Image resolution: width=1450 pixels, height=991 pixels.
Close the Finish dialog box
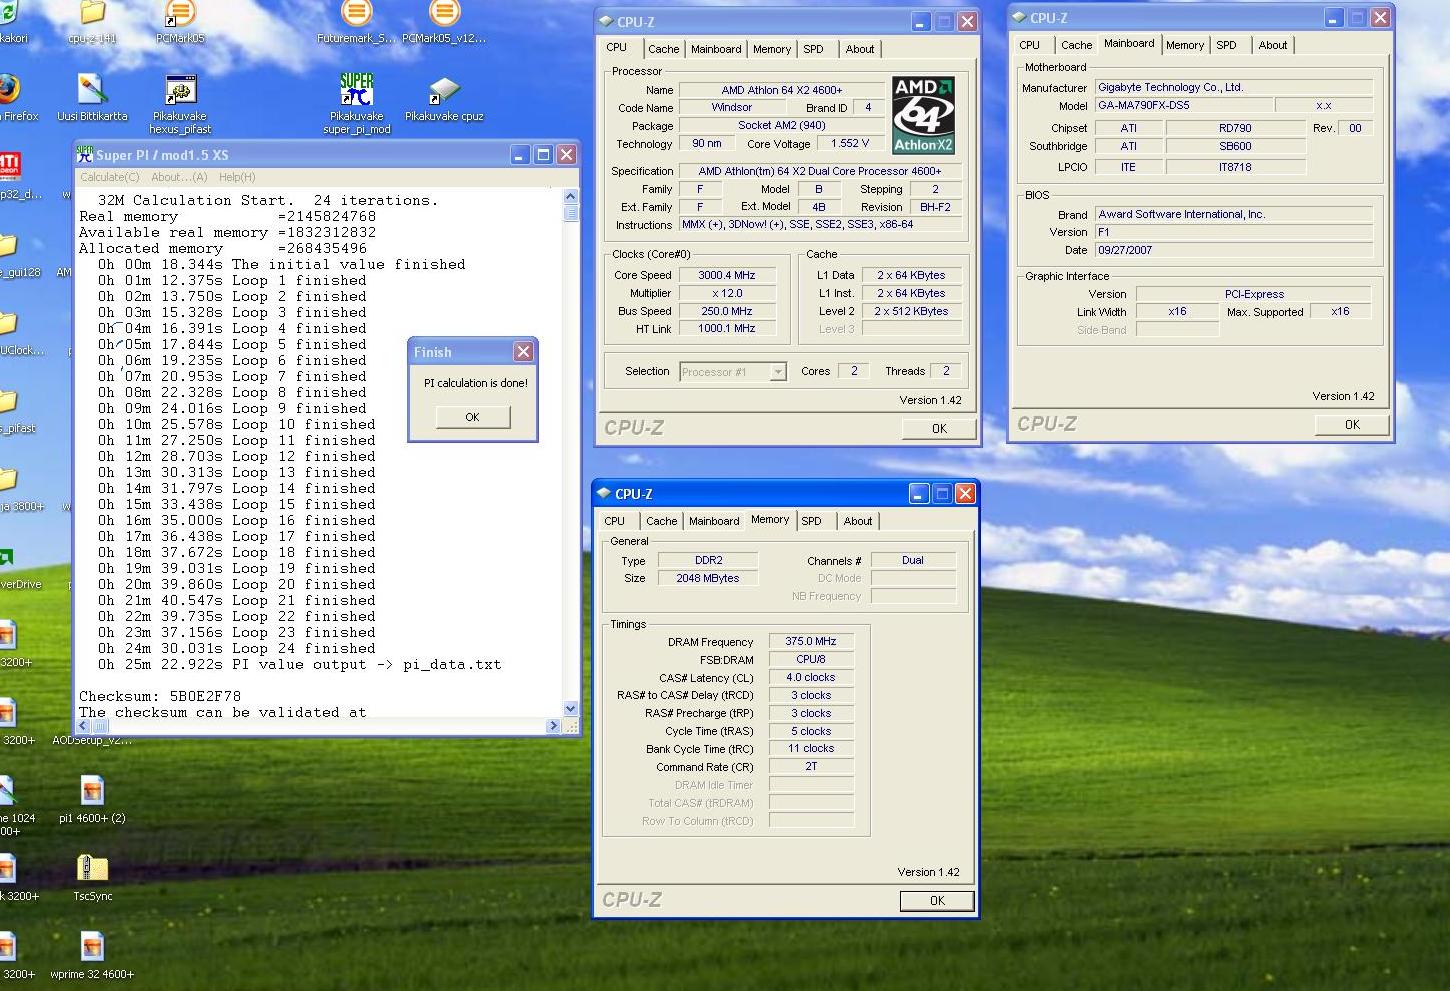[523, 351]
